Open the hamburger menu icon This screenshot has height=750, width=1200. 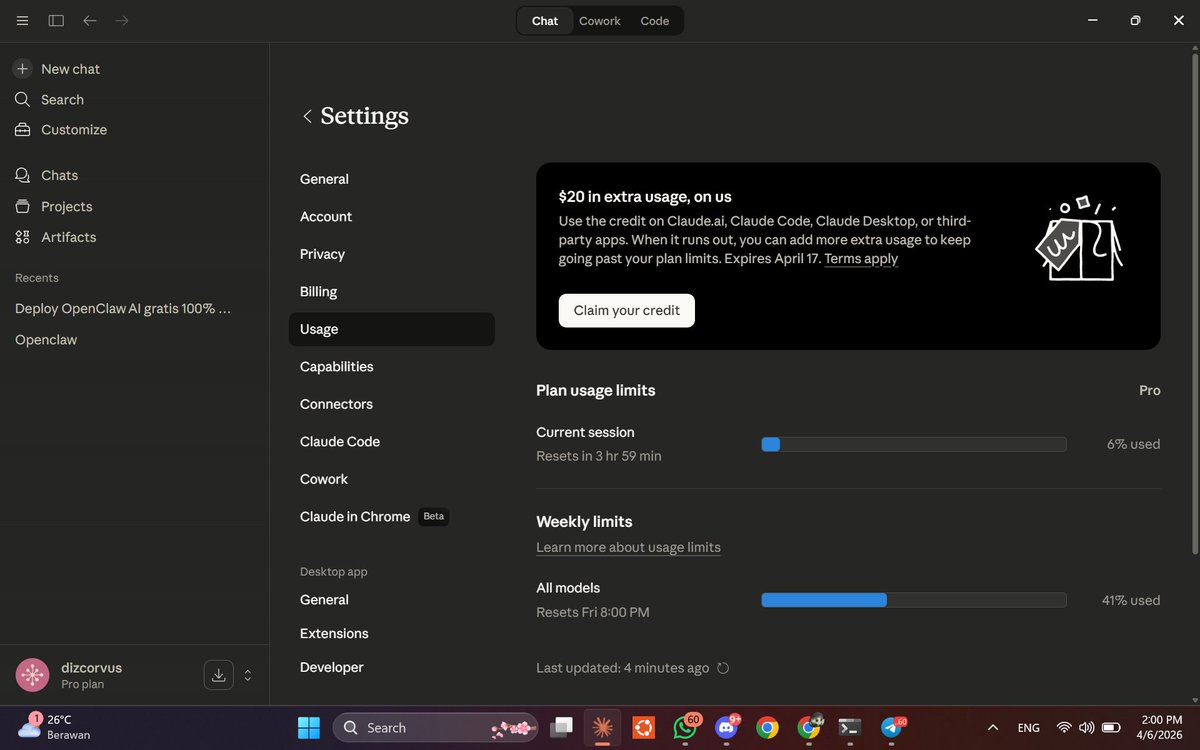[22, 20]
